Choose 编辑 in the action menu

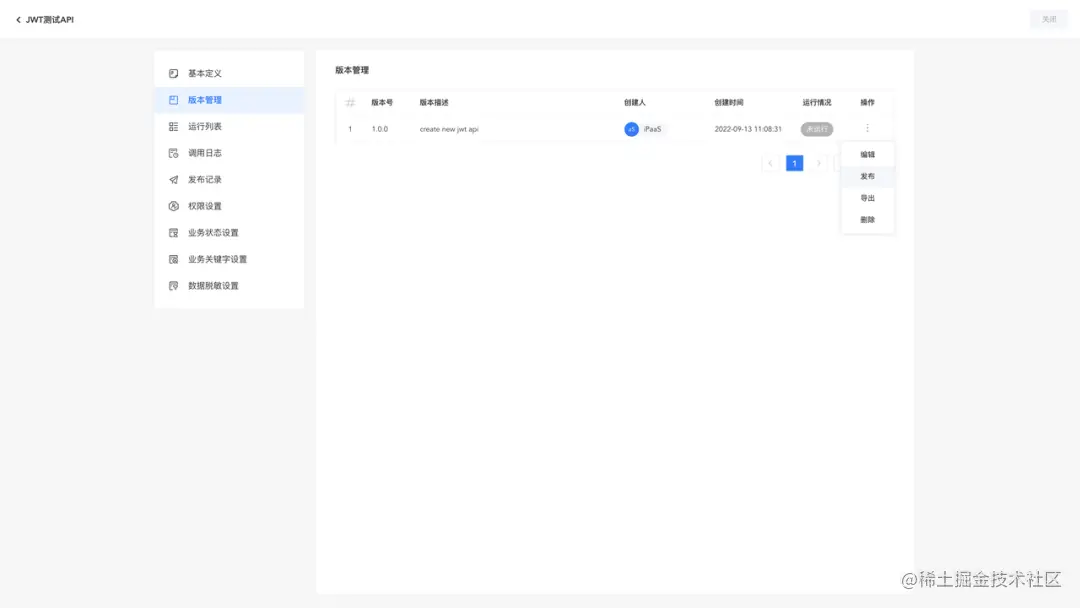867,155
